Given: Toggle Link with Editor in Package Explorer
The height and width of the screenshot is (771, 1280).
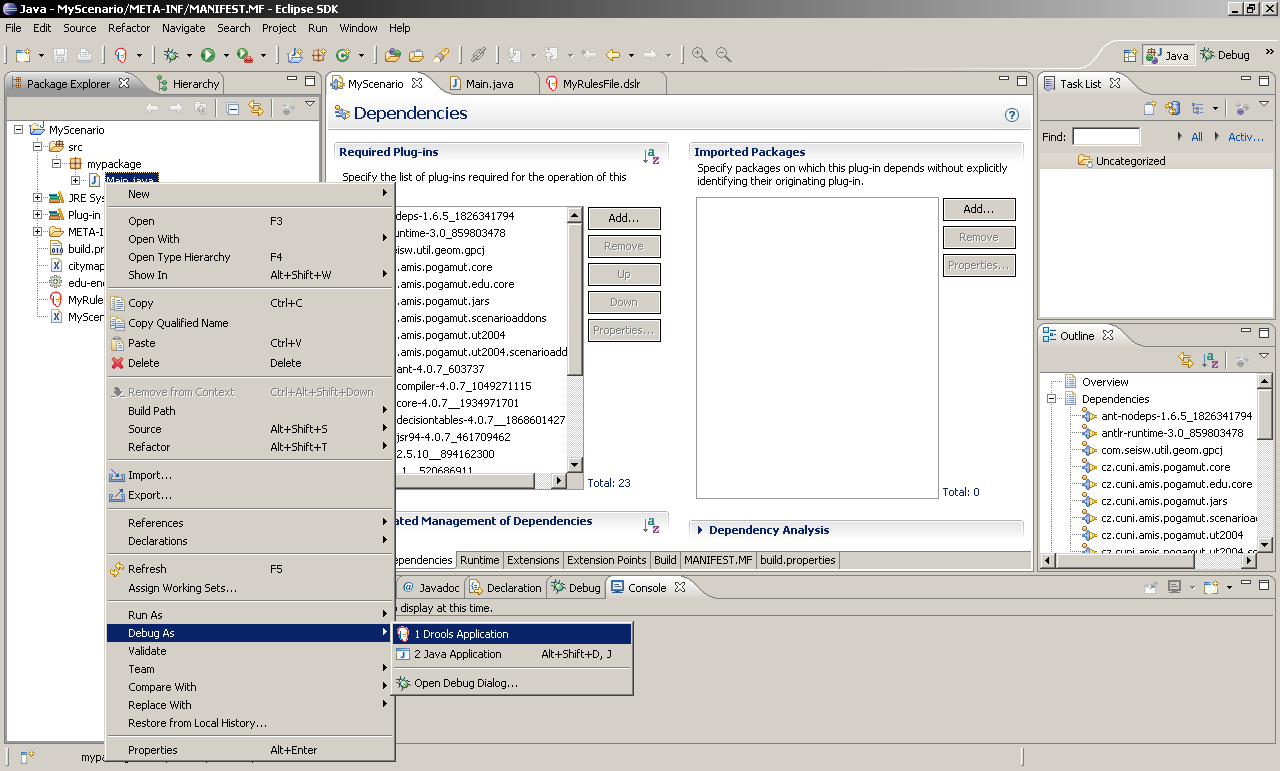Looking at the screenshot, I should click(x=256, y=108).
